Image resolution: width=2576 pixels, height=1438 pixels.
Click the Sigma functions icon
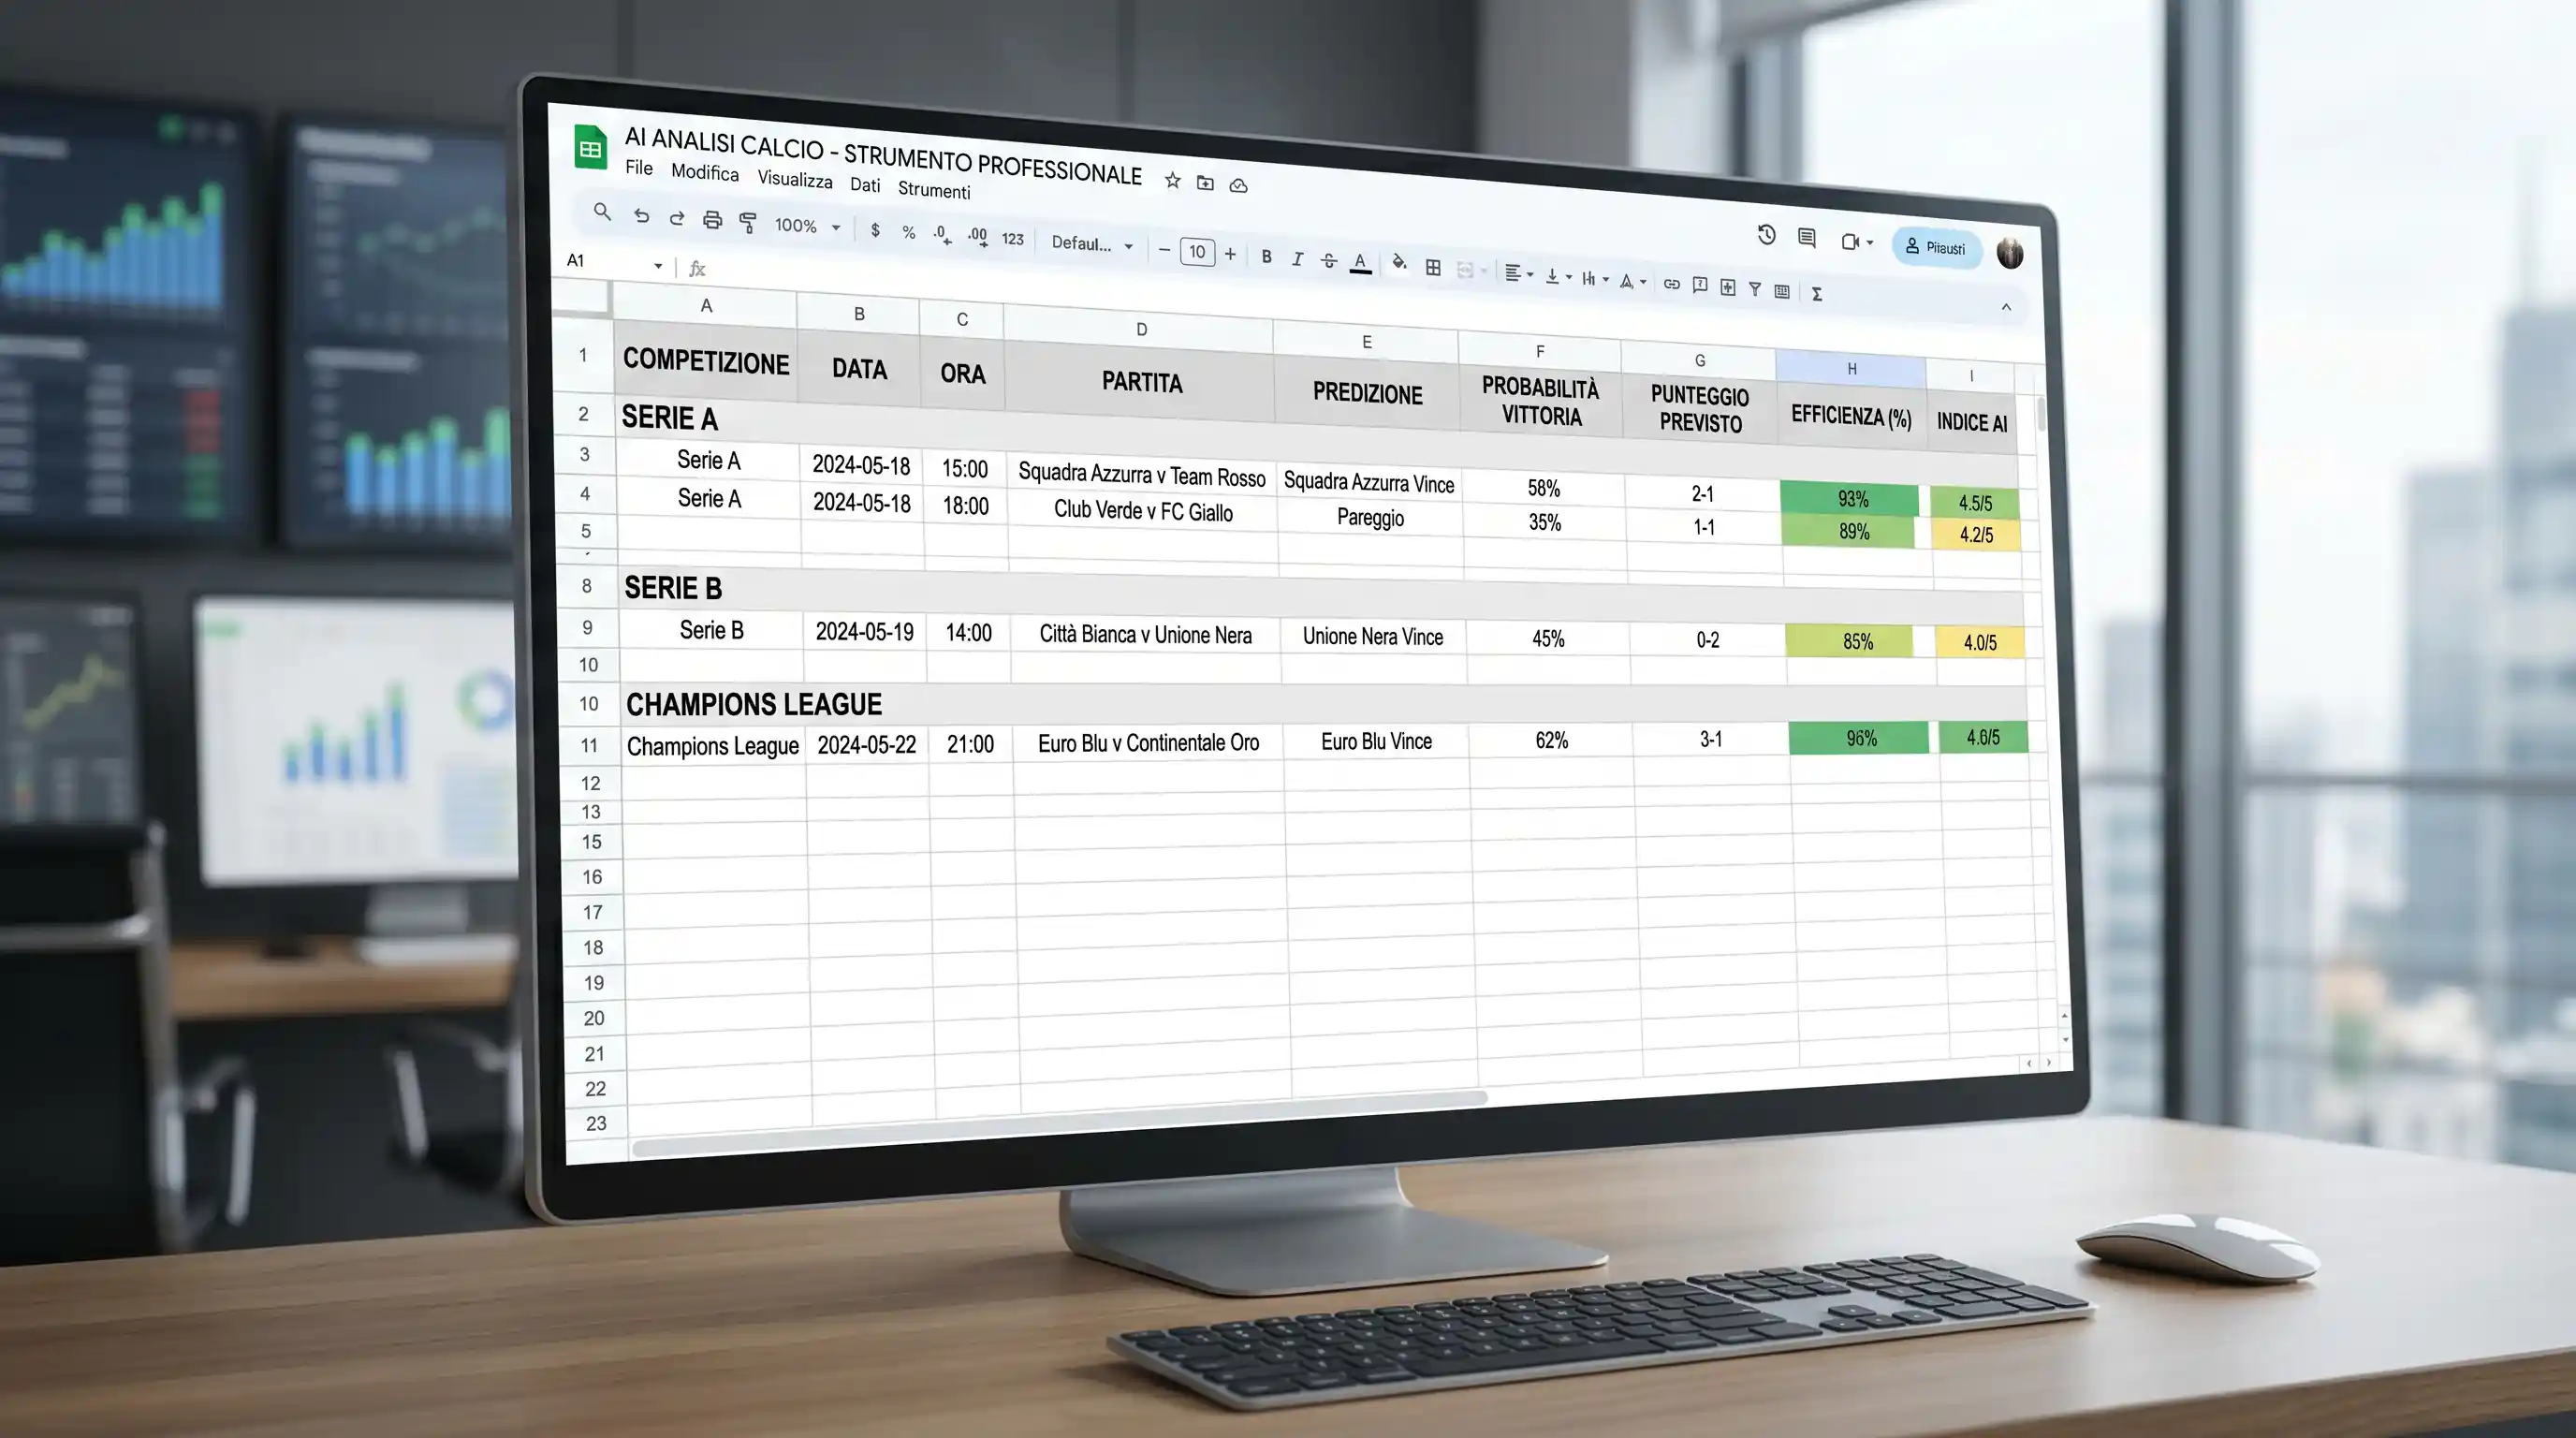(x=1816, y=294)
